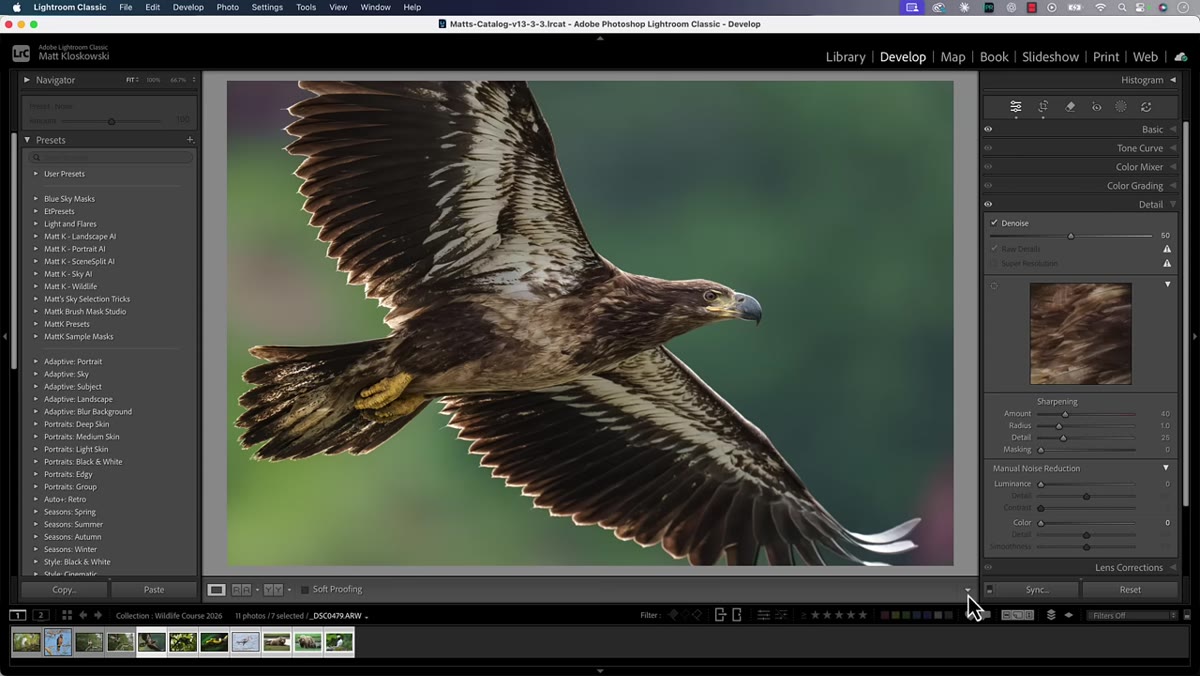This screenshot has height=676, width=1200.
Task: Open the Photo menu
Action: click(228, 7)
